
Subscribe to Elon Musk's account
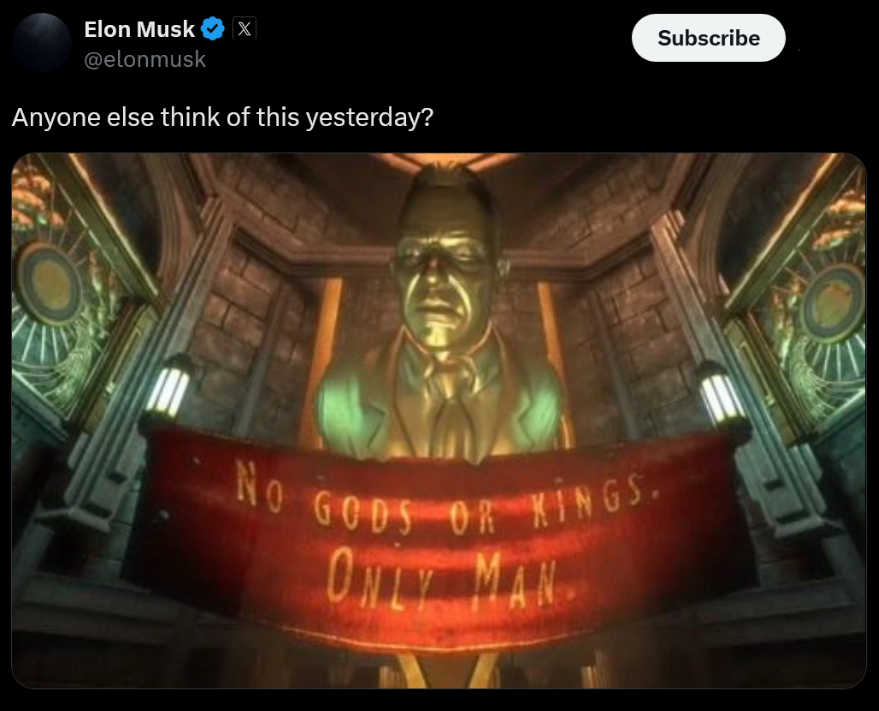708,38
